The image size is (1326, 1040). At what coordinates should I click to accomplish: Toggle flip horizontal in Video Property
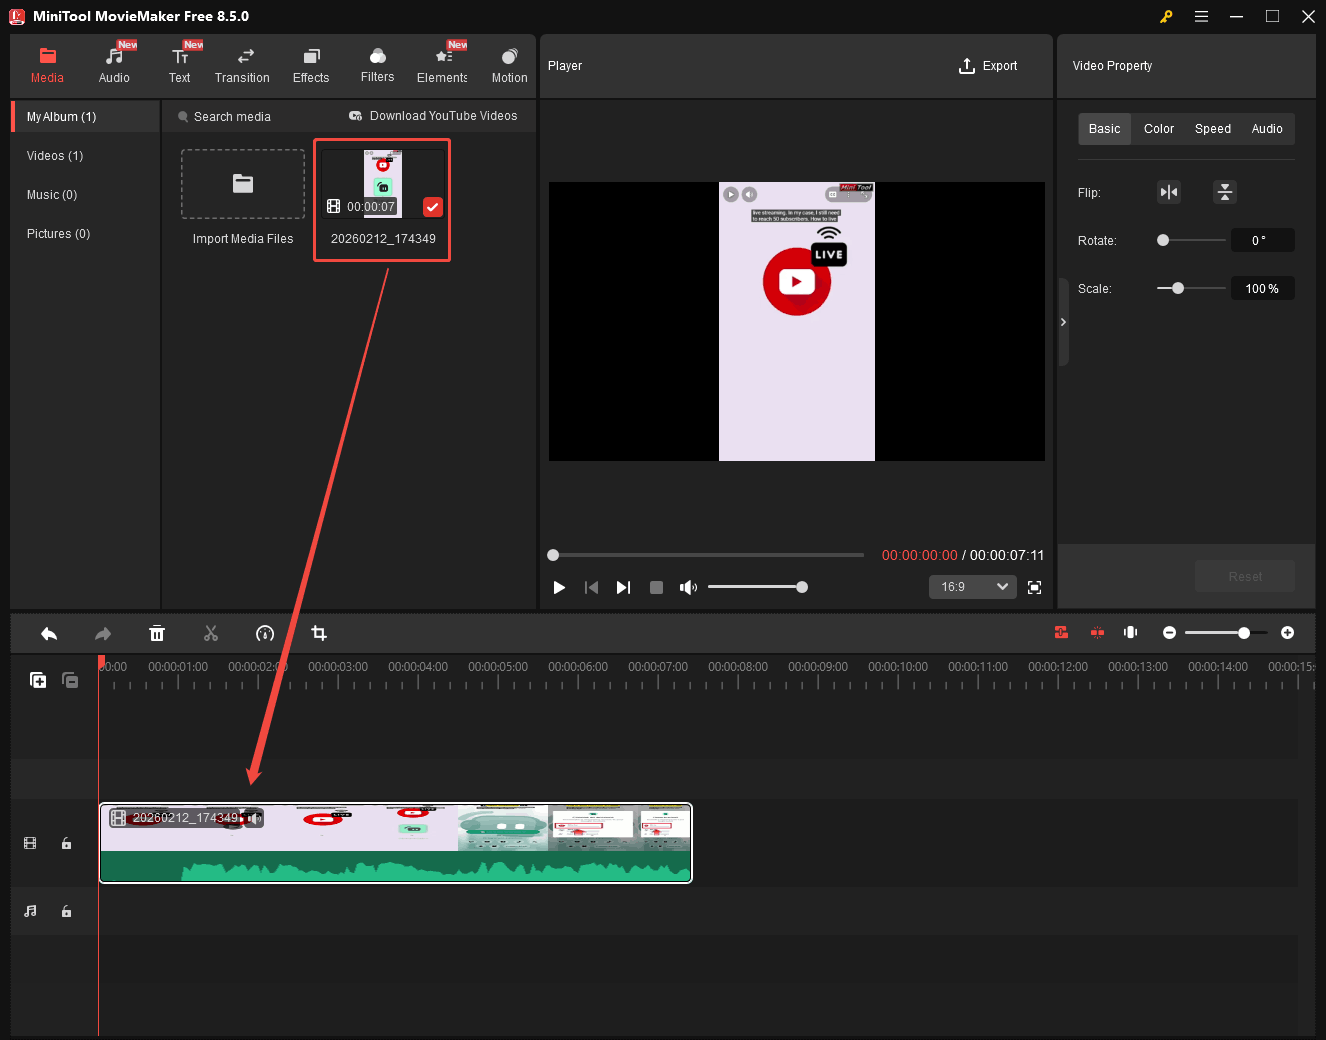click(1169, 191)
